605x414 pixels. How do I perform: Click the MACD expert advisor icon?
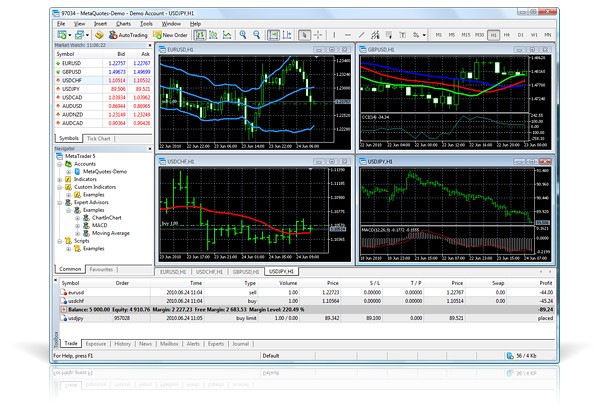[x=86, y=225]
